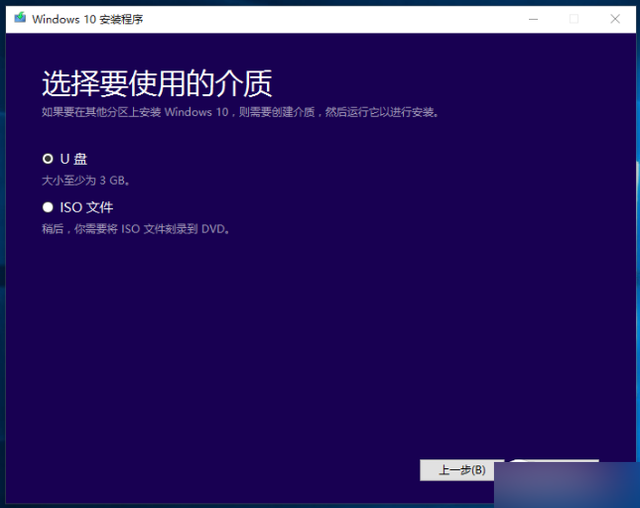Minimize the Windows 10 安装程序 window

pyautogui.click(x=533, y=19)
